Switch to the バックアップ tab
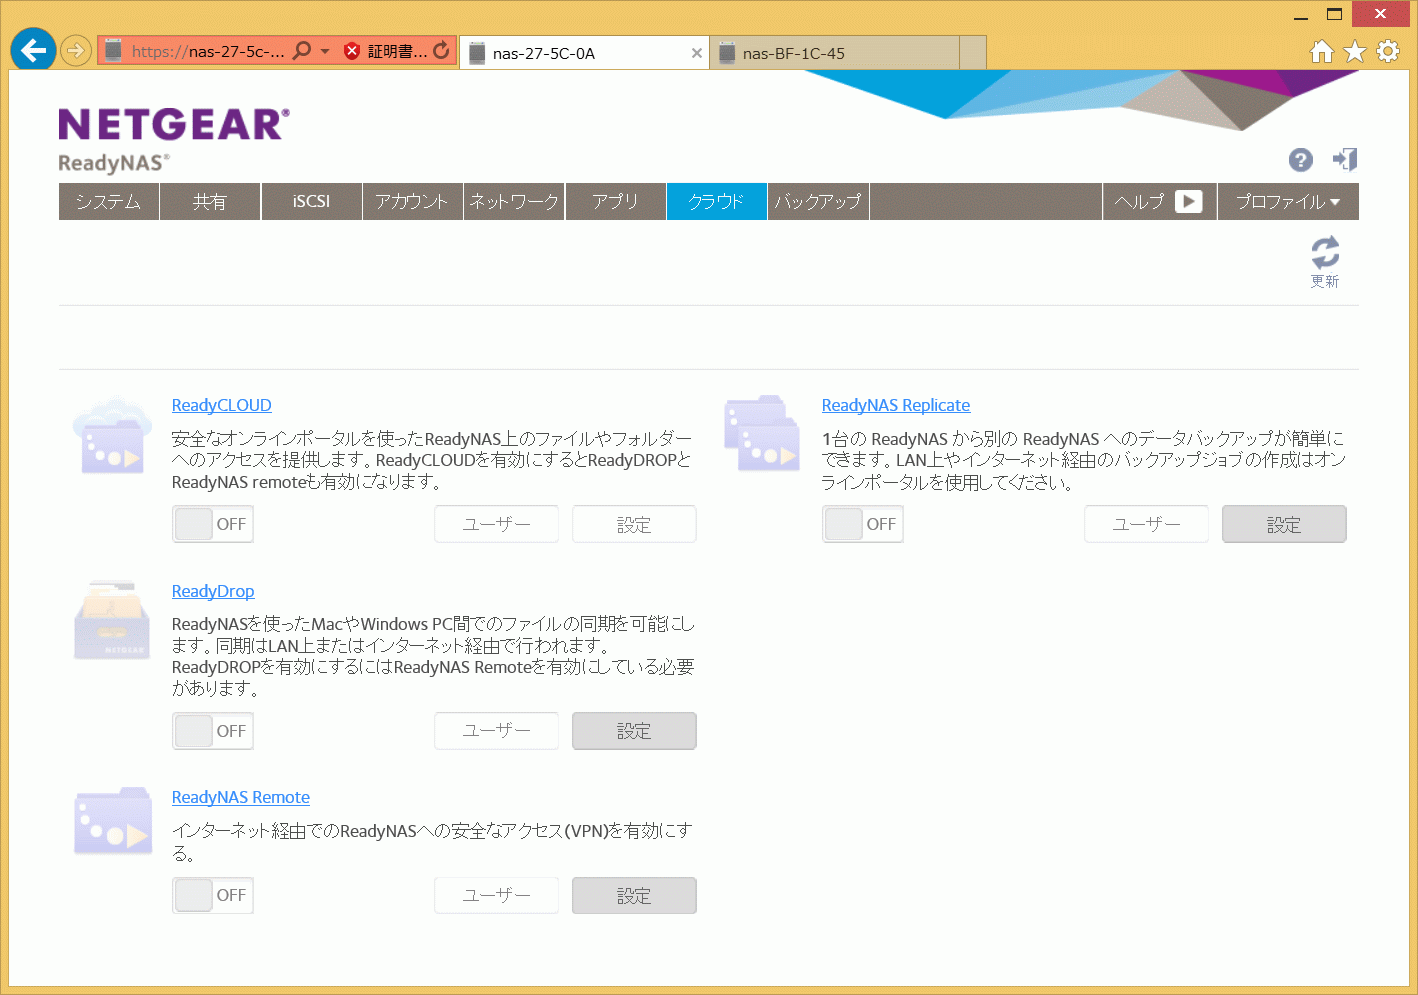Screen dimensions: 1418x995 818,201
